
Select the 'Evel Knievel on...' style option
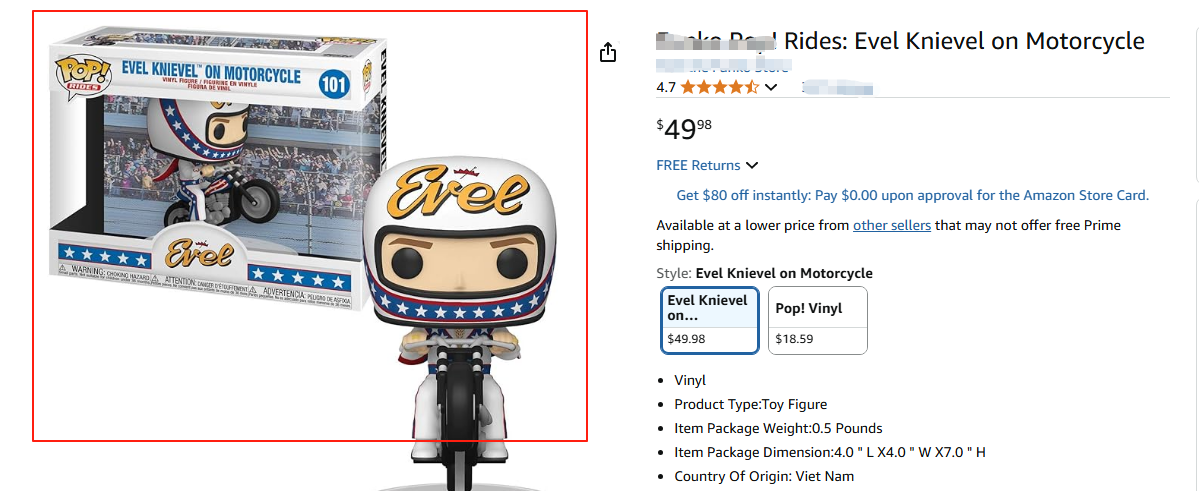tap(710, 319)
